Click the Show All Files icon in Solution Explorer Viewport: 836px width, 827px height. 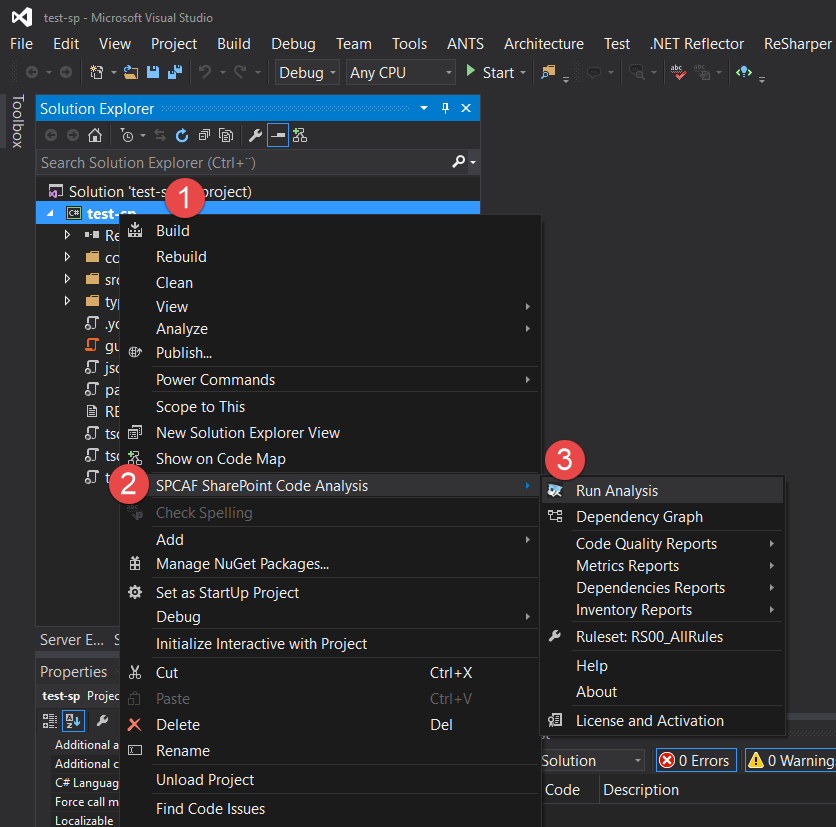pyautogui.click(x=226, y=135)
